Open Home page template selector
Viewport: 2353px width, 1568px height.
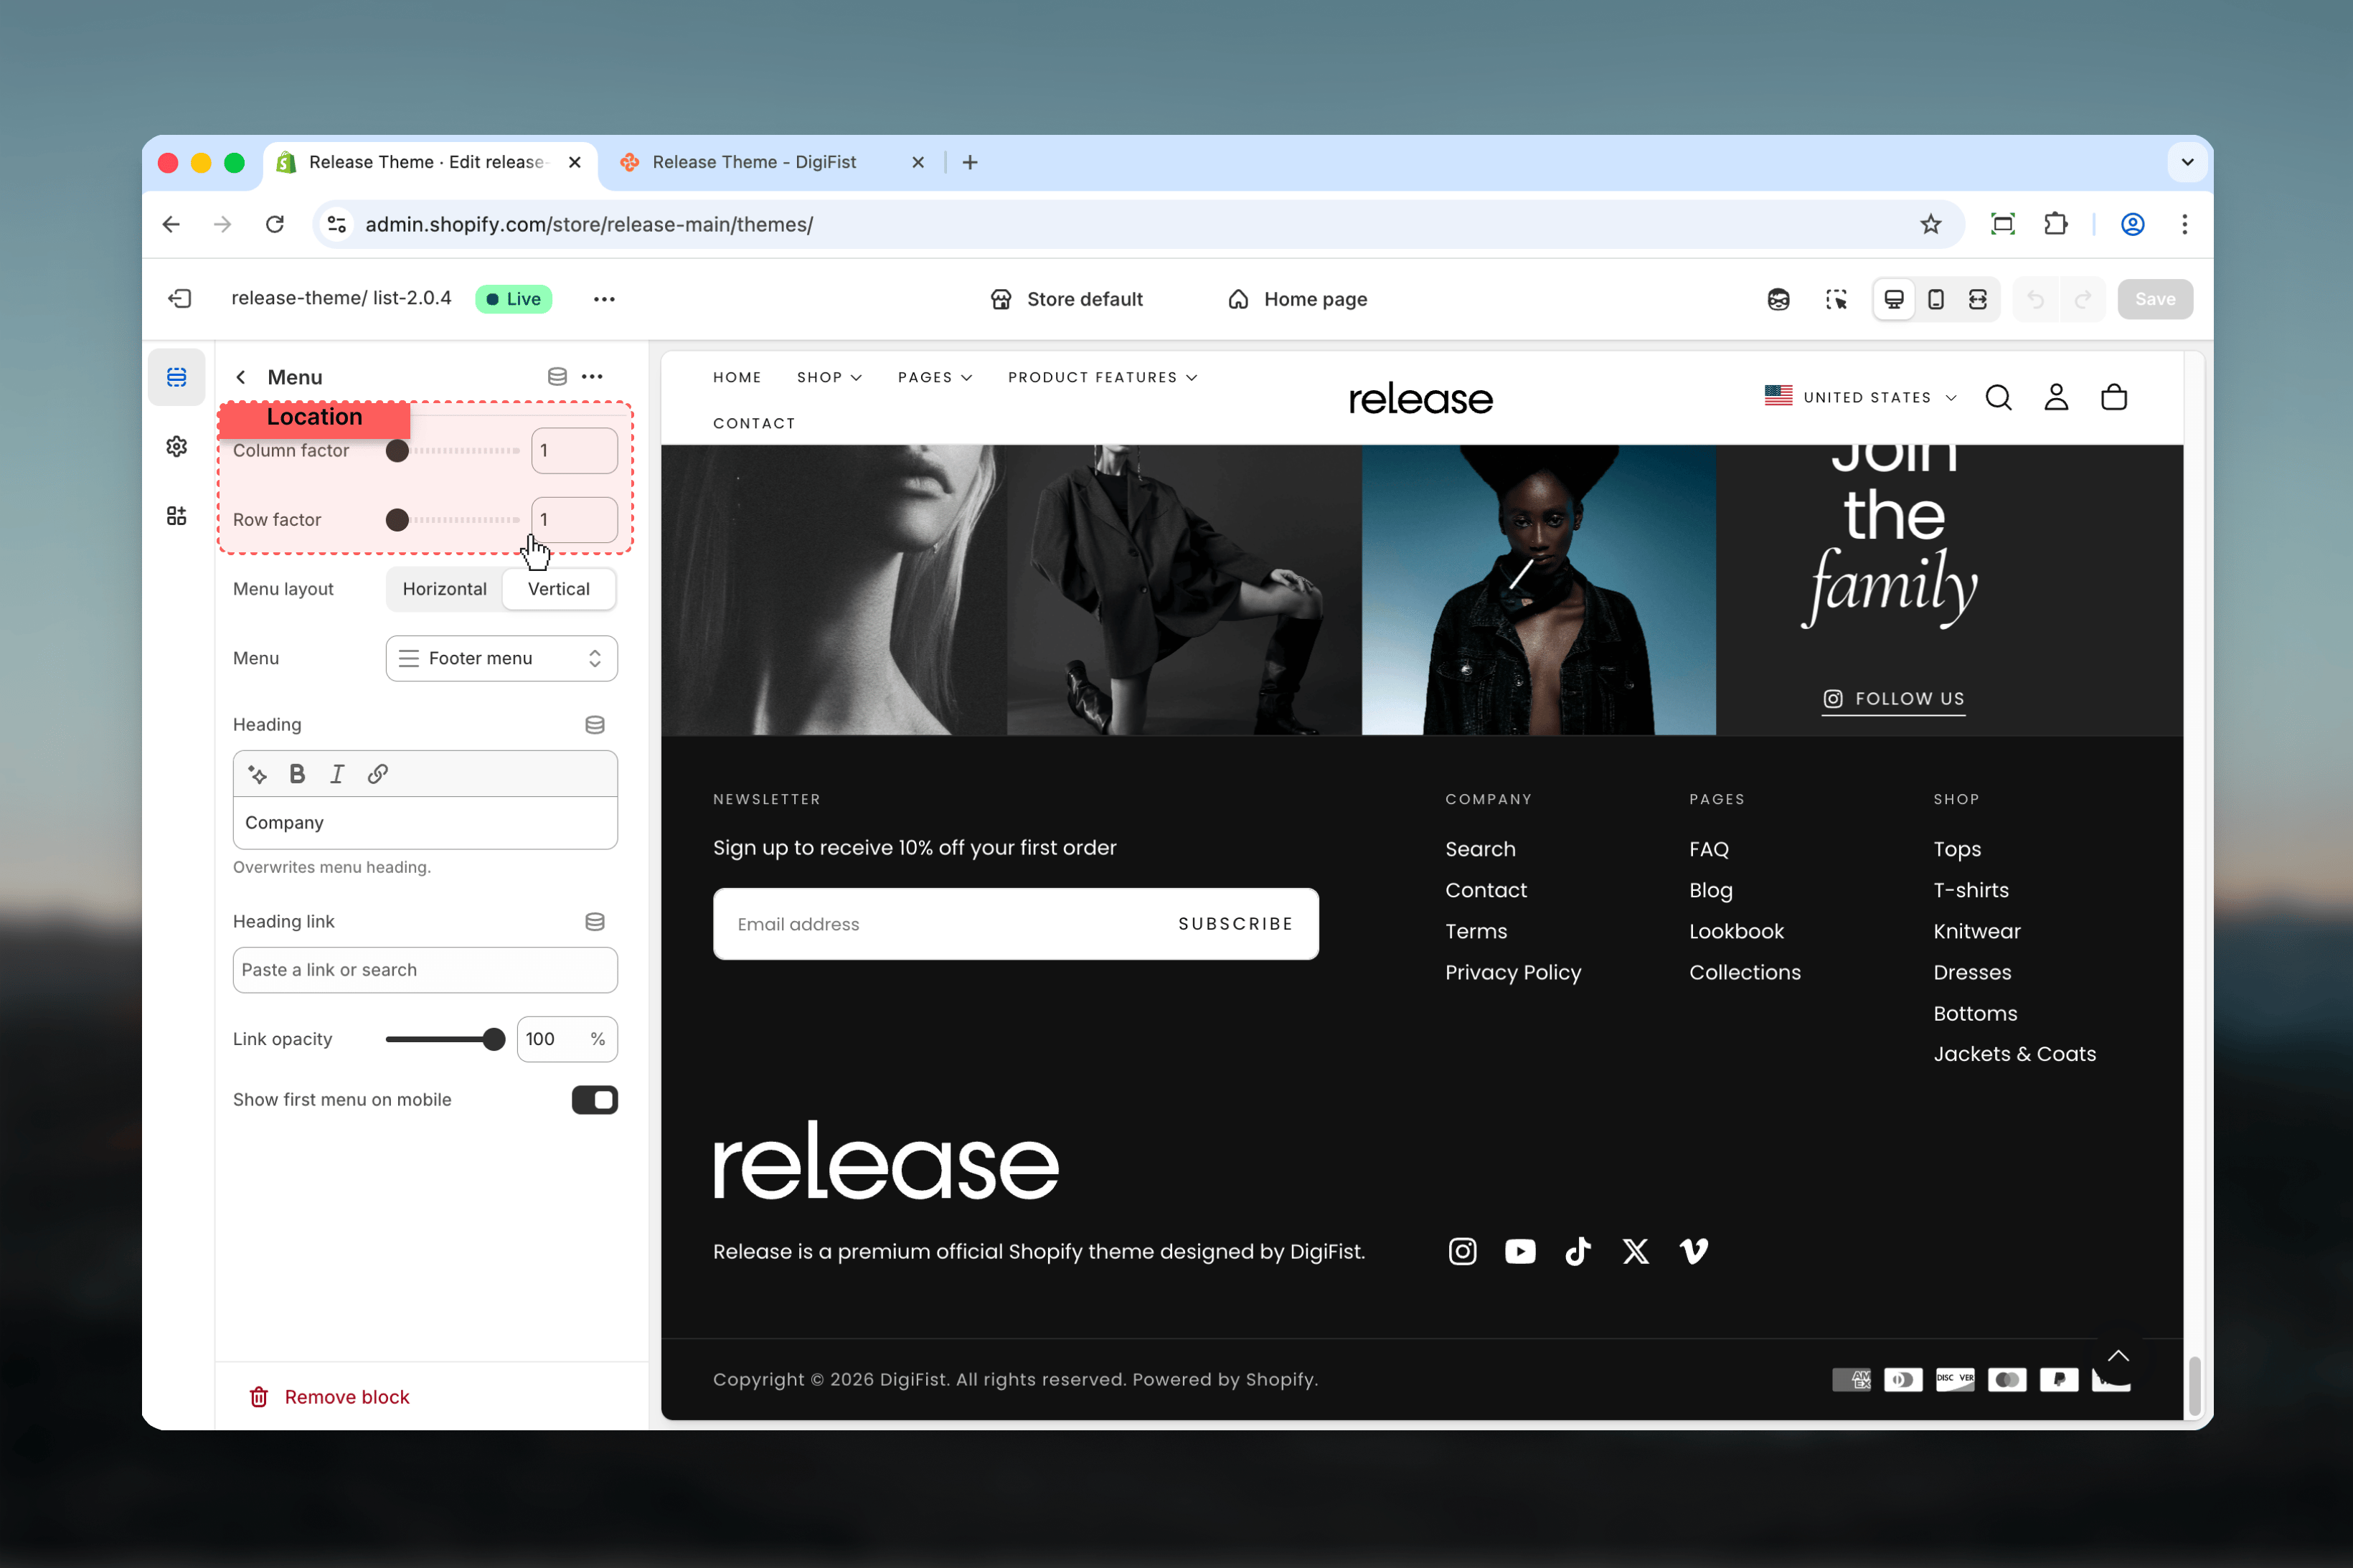[x=1297, y=299]
